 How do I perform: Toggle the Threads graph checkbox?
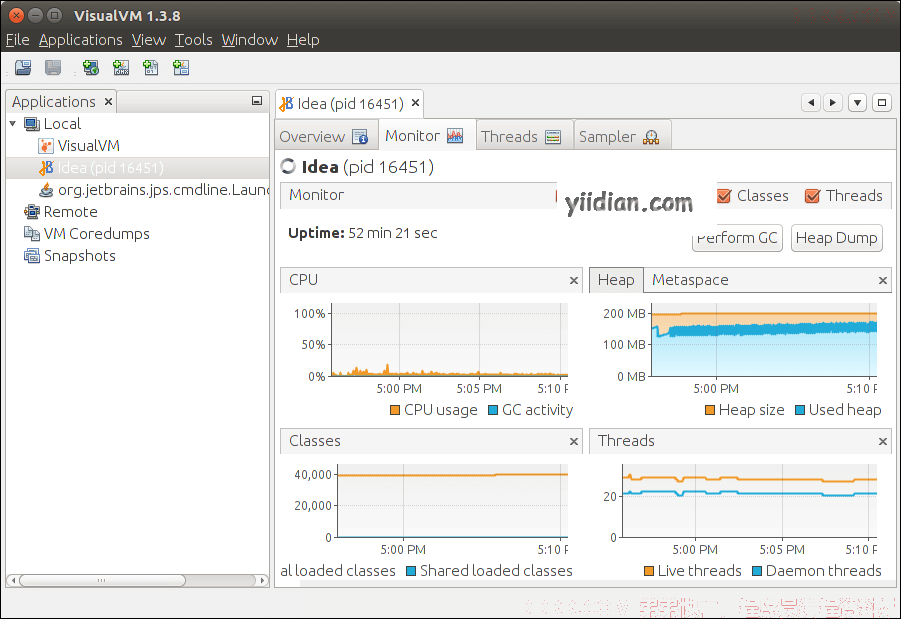click(x=813, y=196)
